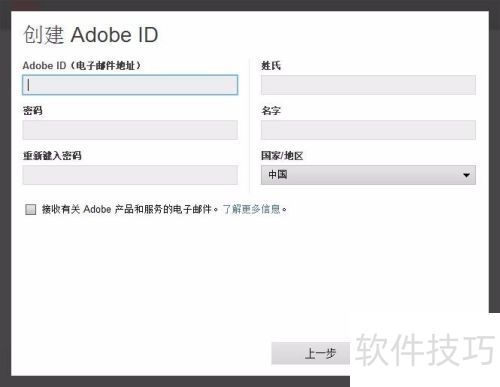The height and width of the screenshot is (387, 500).
Task: Focus the 密码 password input field
Action: [130, 130]
